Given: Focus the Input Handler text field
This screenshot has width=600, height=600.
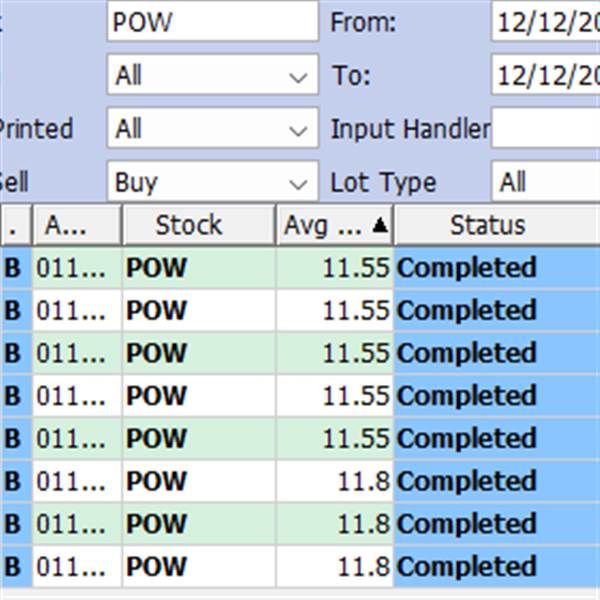Looking at the screenshot, I should 545,130.
